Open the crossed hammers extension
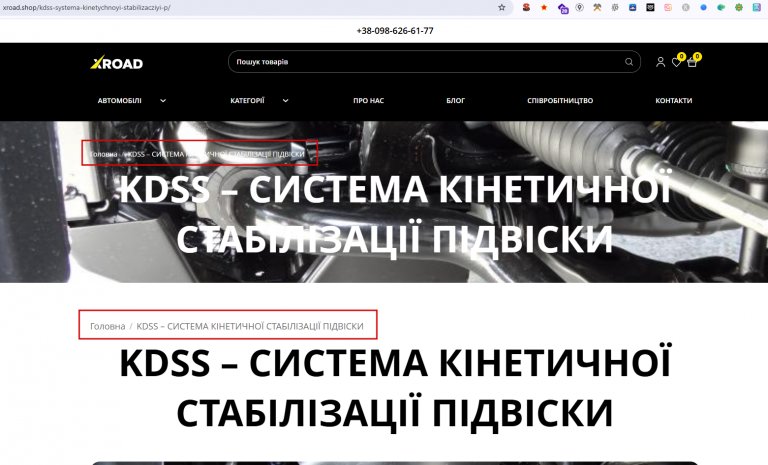768x465 pixels. [x=597, y=7]
